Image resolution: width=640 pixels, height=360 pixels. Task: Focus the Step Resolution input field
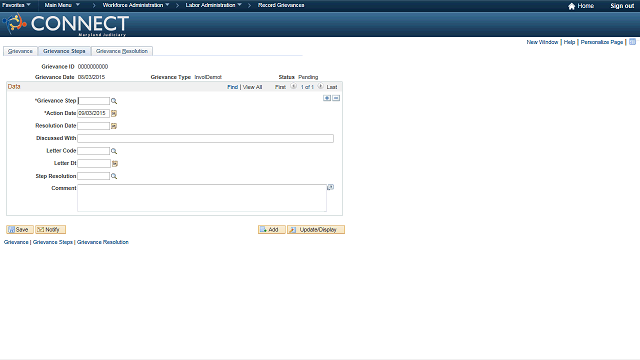[93, 176]
